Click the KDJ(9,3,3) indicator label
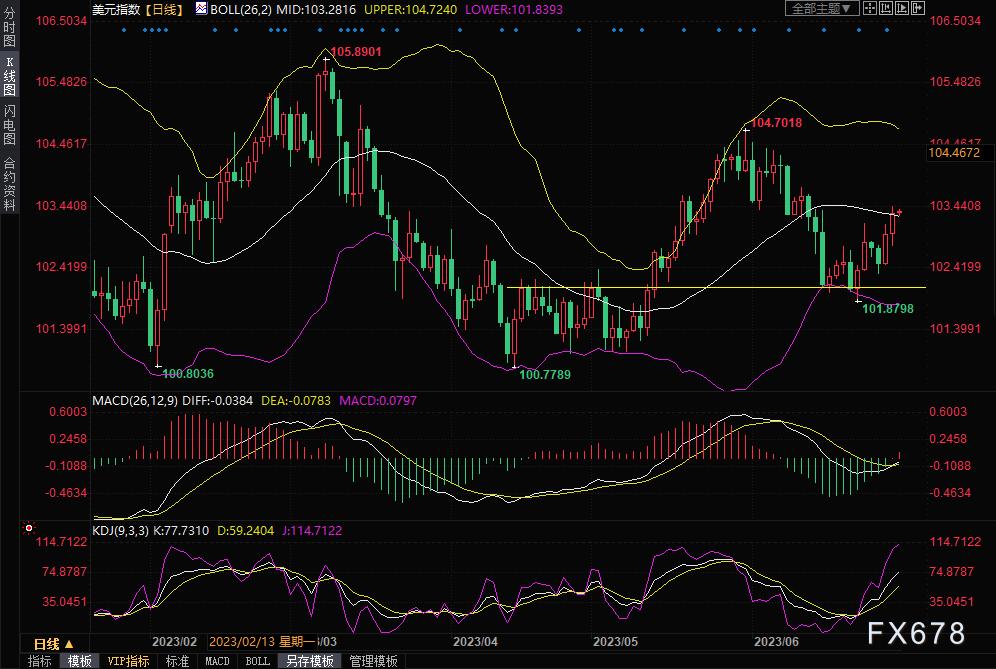The height and width of the screenshot is (669, 996). click(x=120, y=530)
